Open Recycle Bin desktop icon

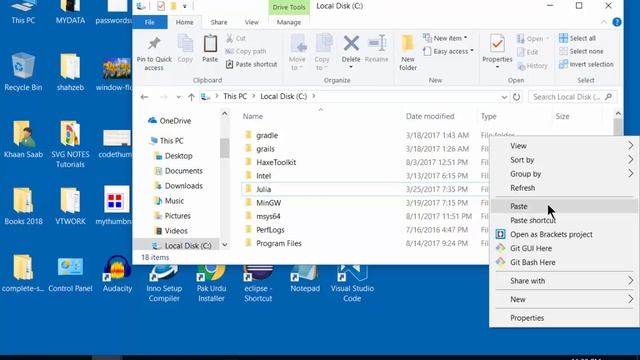click(23, 72)
